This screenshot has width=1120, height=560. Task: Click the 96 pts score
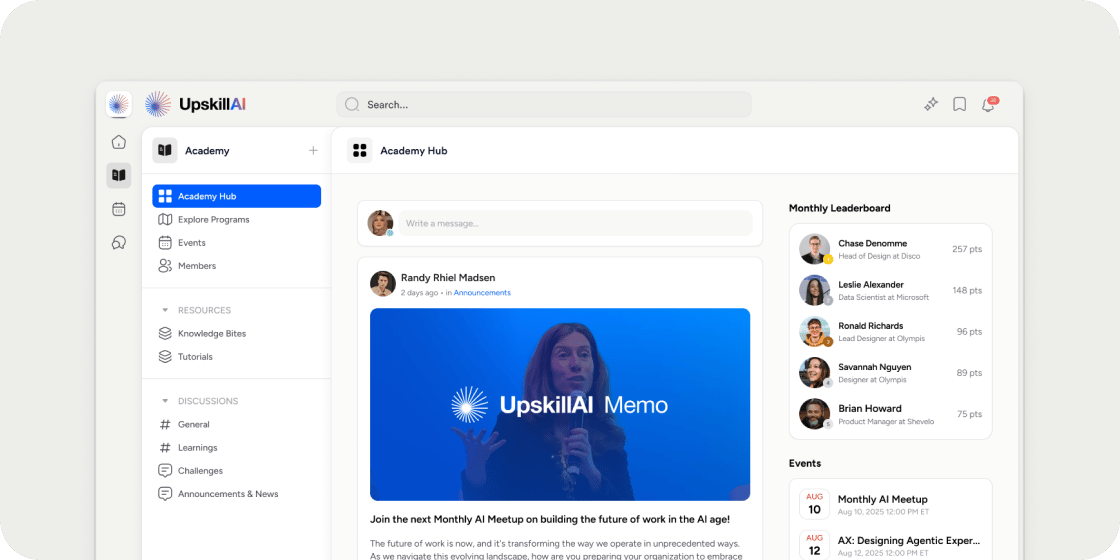click(969, 331)
